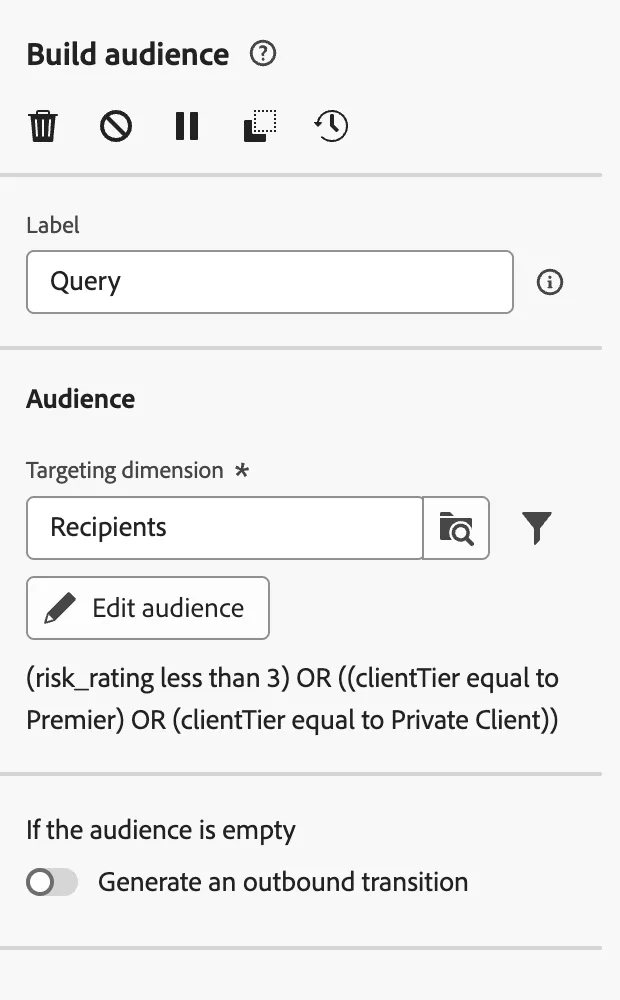The image size is (620, 1000).
Task: Click the risk_rating query condition text
Action: [x=292, y=699]
